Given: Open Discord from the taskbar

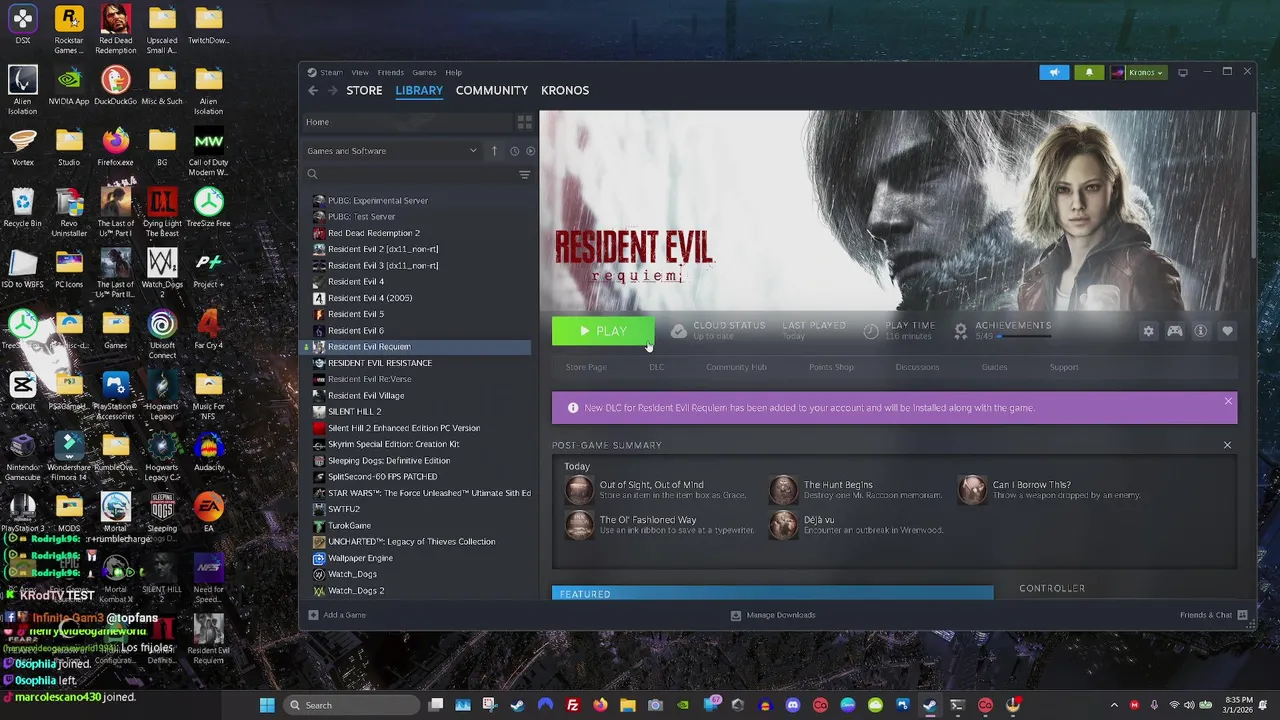Looking at the screenshot, I should click(793, 705).
